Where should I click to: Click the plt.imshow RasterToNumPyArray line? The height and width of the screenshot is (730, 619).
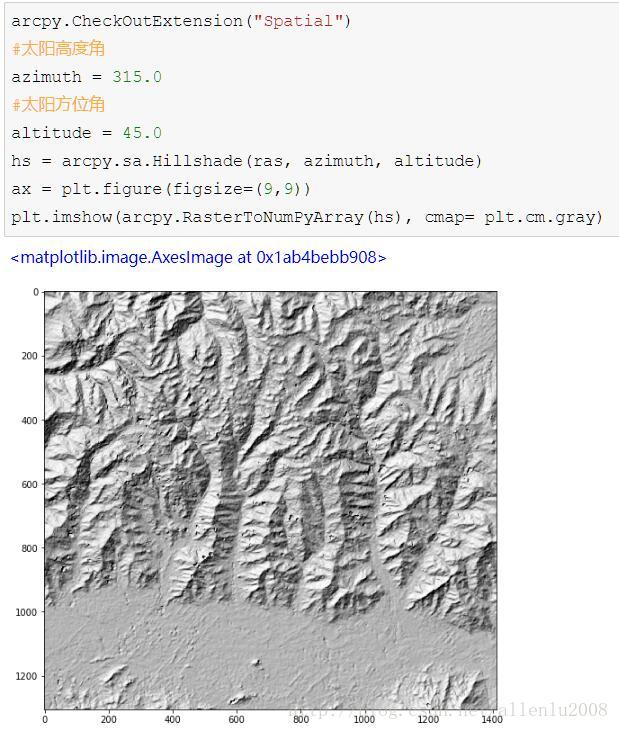(x=307, y=217)
